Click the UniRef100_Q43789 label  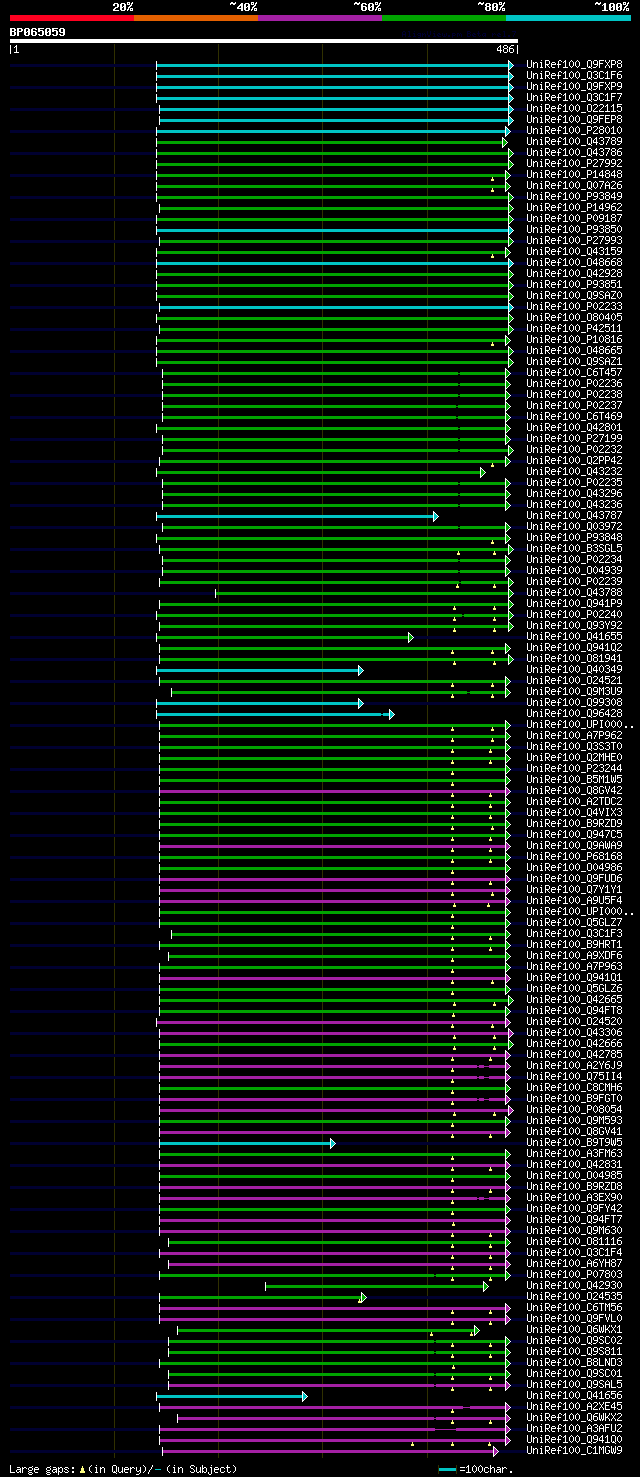574,141
